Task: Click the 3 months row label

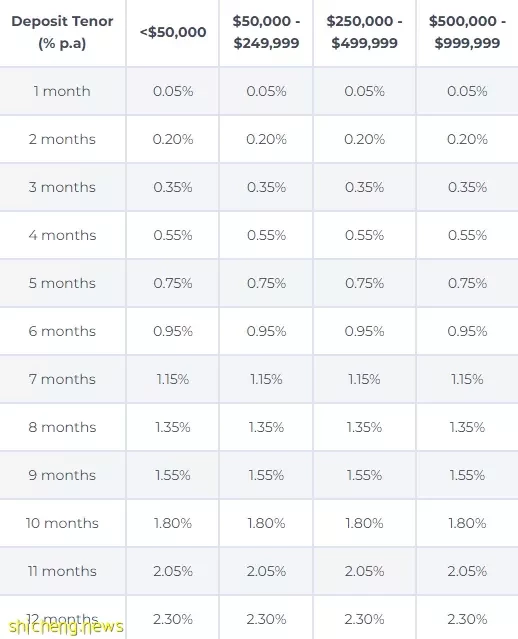Action: click(62, 187)
